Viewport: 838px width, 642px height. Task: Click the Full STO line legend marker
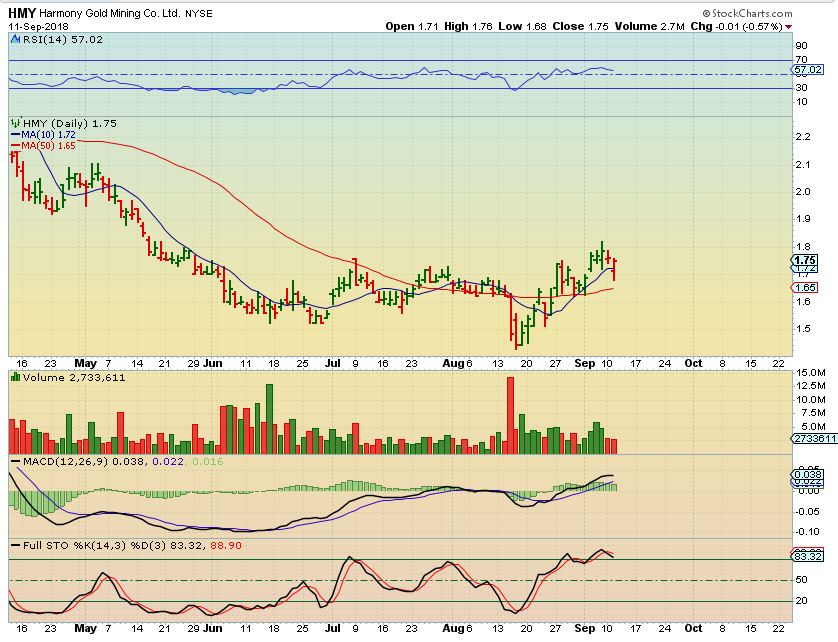point(14,544)
